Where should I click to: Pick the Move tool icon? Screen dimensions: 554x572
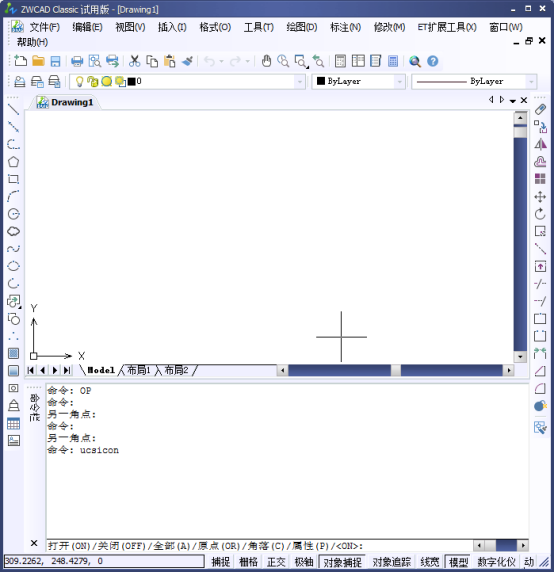[x=540, y=197]
